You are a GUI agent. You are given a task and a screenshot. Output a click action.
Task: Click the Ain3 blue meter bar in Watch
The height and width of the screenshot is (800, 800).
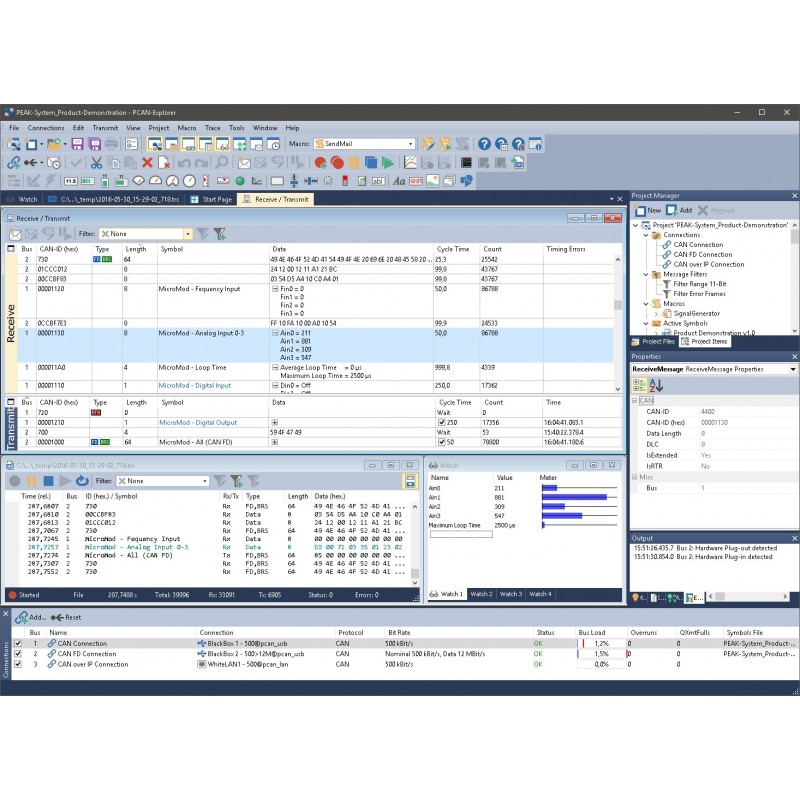click(x=562, y=516)
